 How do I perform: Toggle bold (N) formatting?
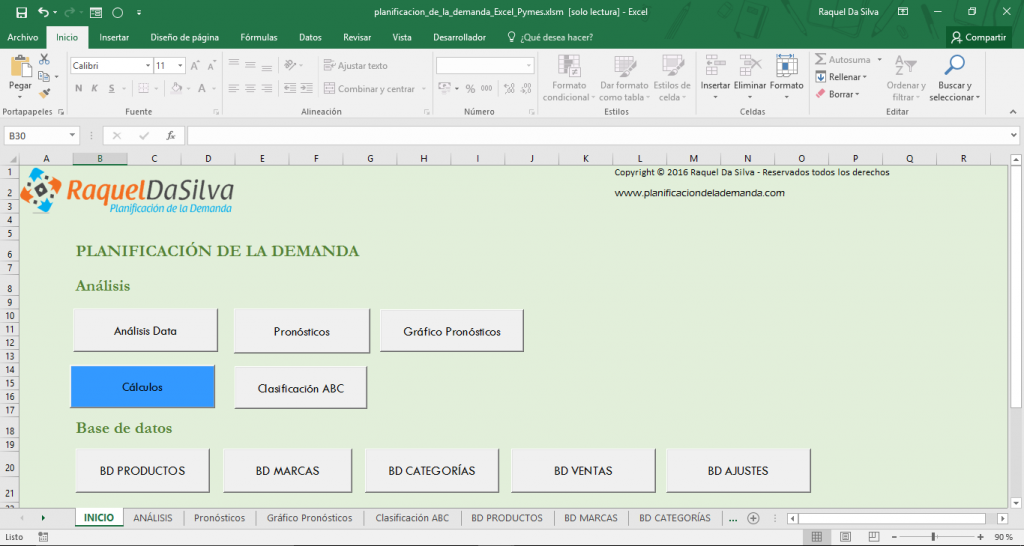[78, 88]
